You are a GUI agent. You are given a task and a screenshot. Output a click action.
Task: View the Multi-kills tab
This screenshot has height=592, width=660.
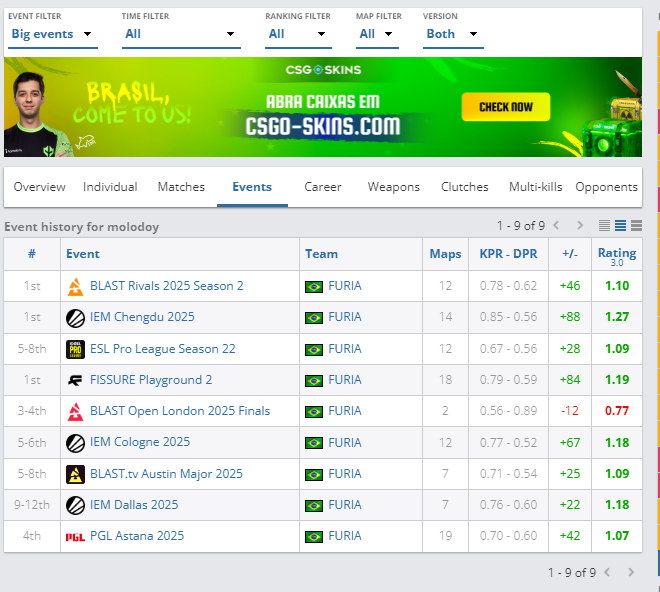[x=535, y=187]
